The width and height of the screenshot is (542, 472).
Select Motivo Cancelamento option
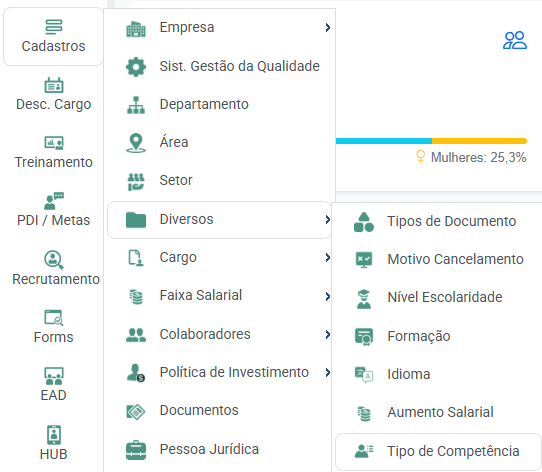(438, 259)
